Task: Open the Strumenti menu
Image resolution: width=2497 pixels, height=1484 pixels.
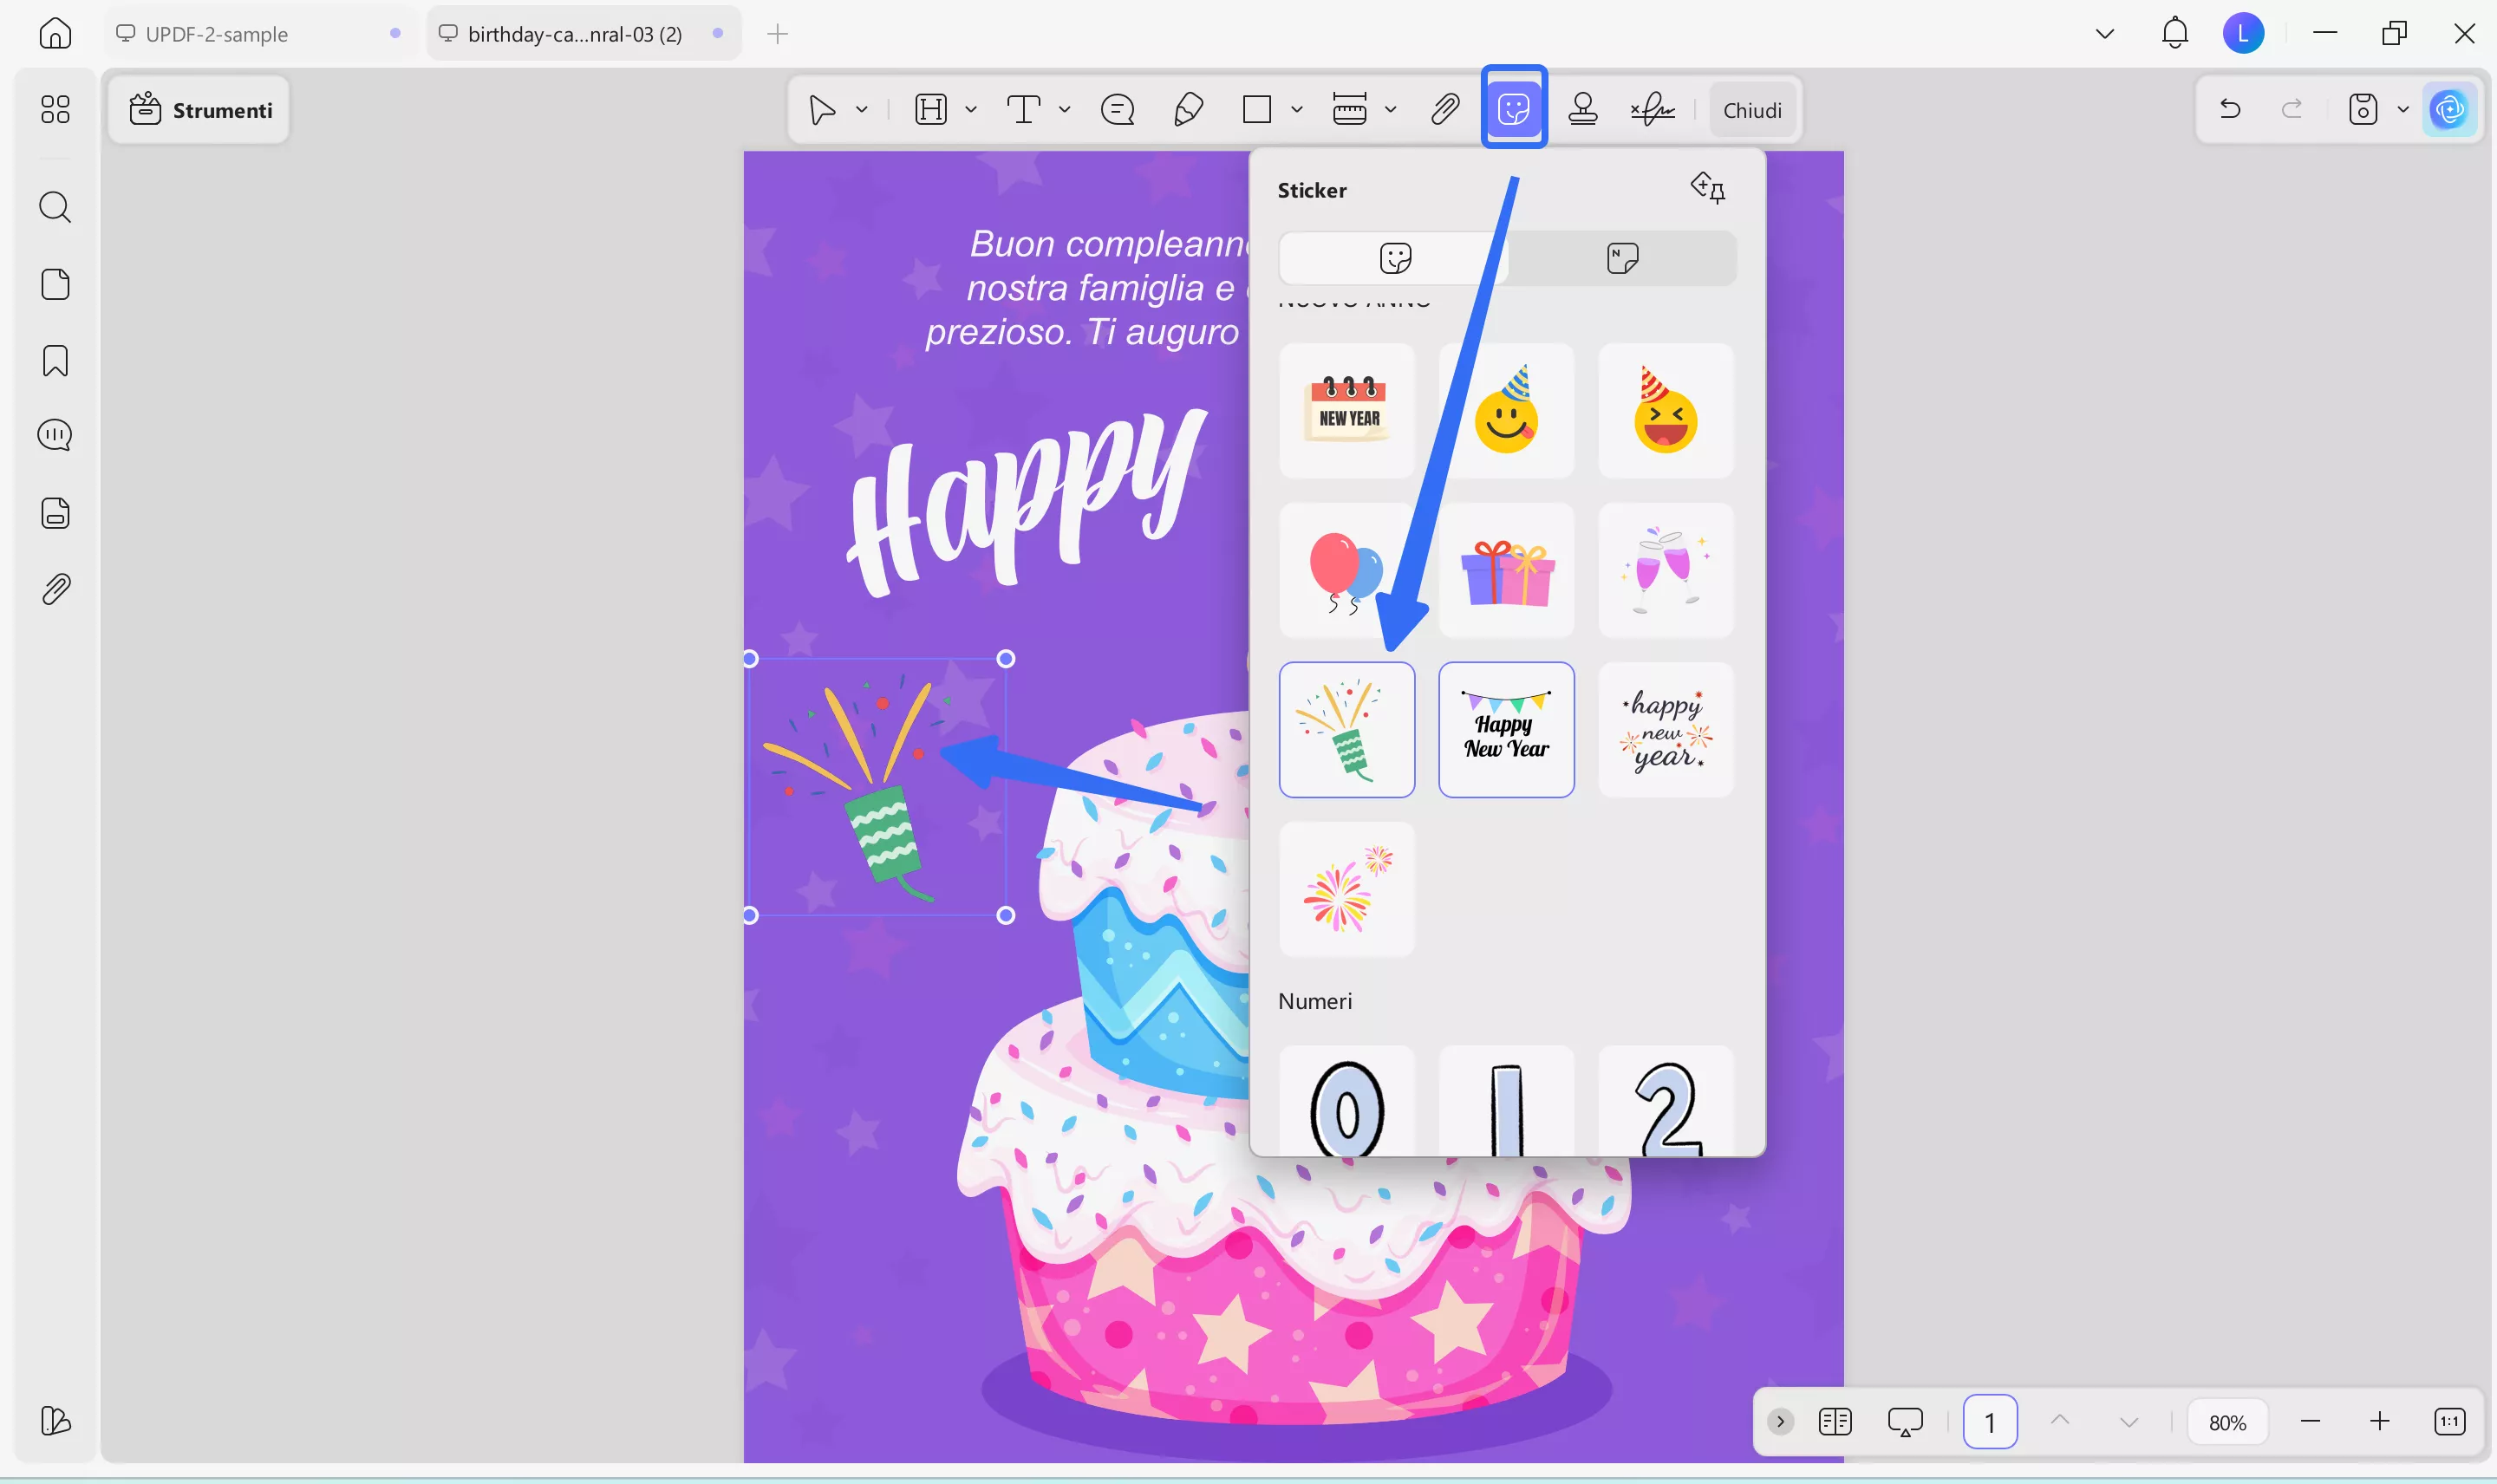Action: click(x=199, y=109)
